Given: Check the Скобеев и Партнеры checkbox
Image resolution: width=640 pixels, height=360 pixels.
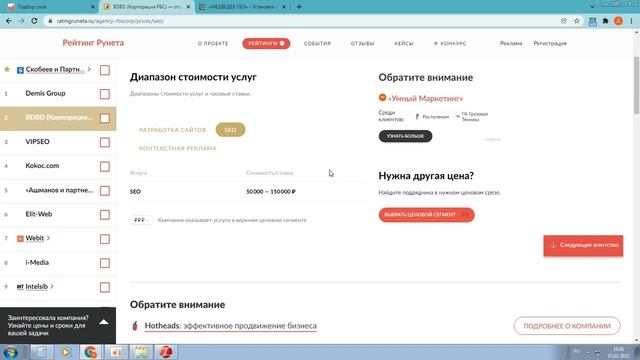Looking at the screenshot, I should click(105, 70).
